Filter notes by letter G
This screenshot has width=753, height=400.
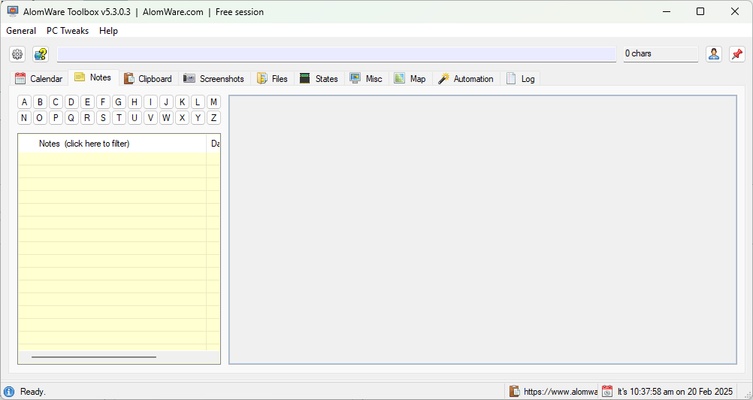pyautogui.click(x=119, y=102)
